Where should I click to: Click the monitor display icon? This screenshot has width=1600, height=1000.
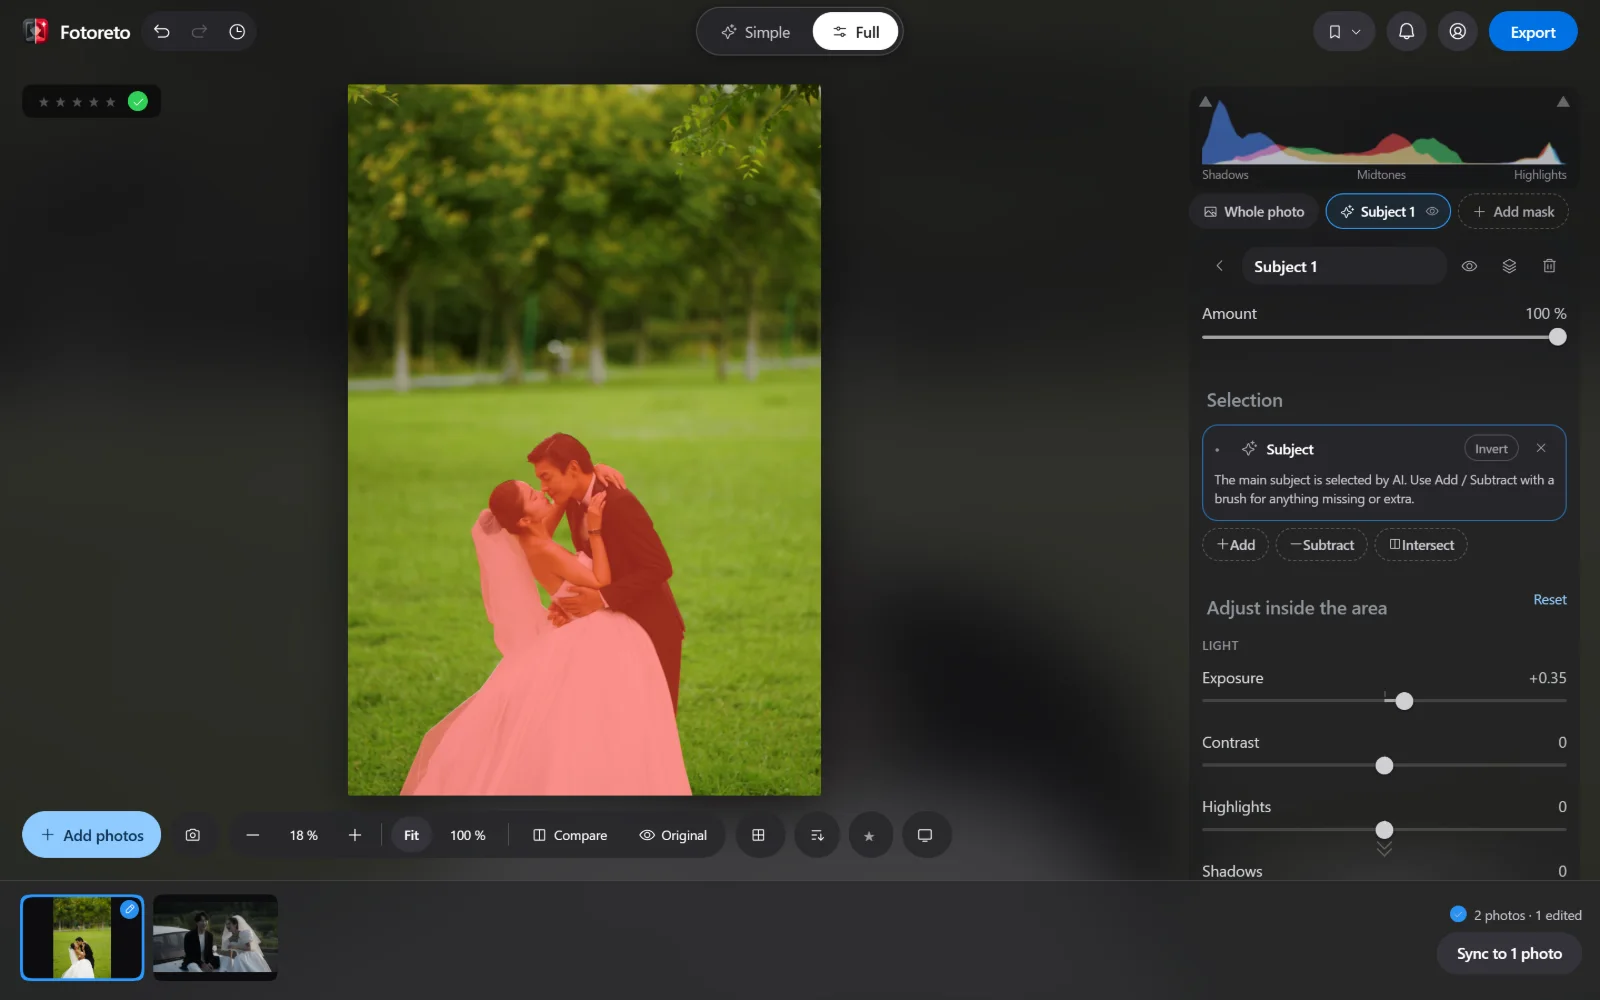coord(925,835)
